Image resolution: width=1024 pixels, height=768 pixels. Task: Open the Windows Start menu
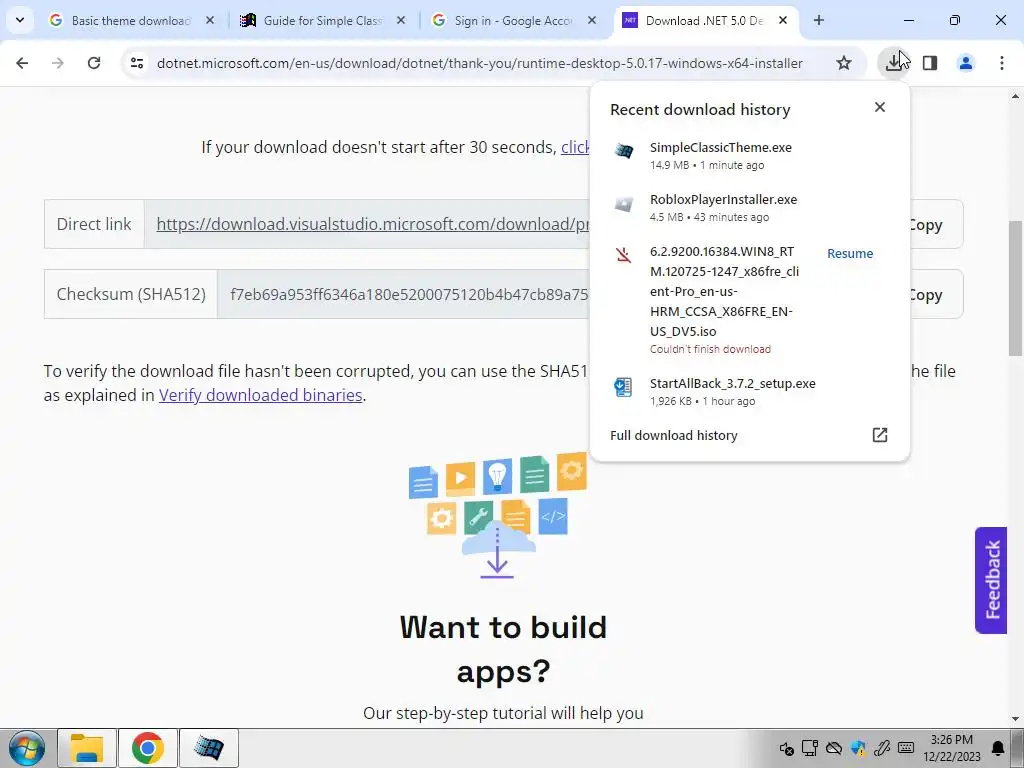coord(27,748)
